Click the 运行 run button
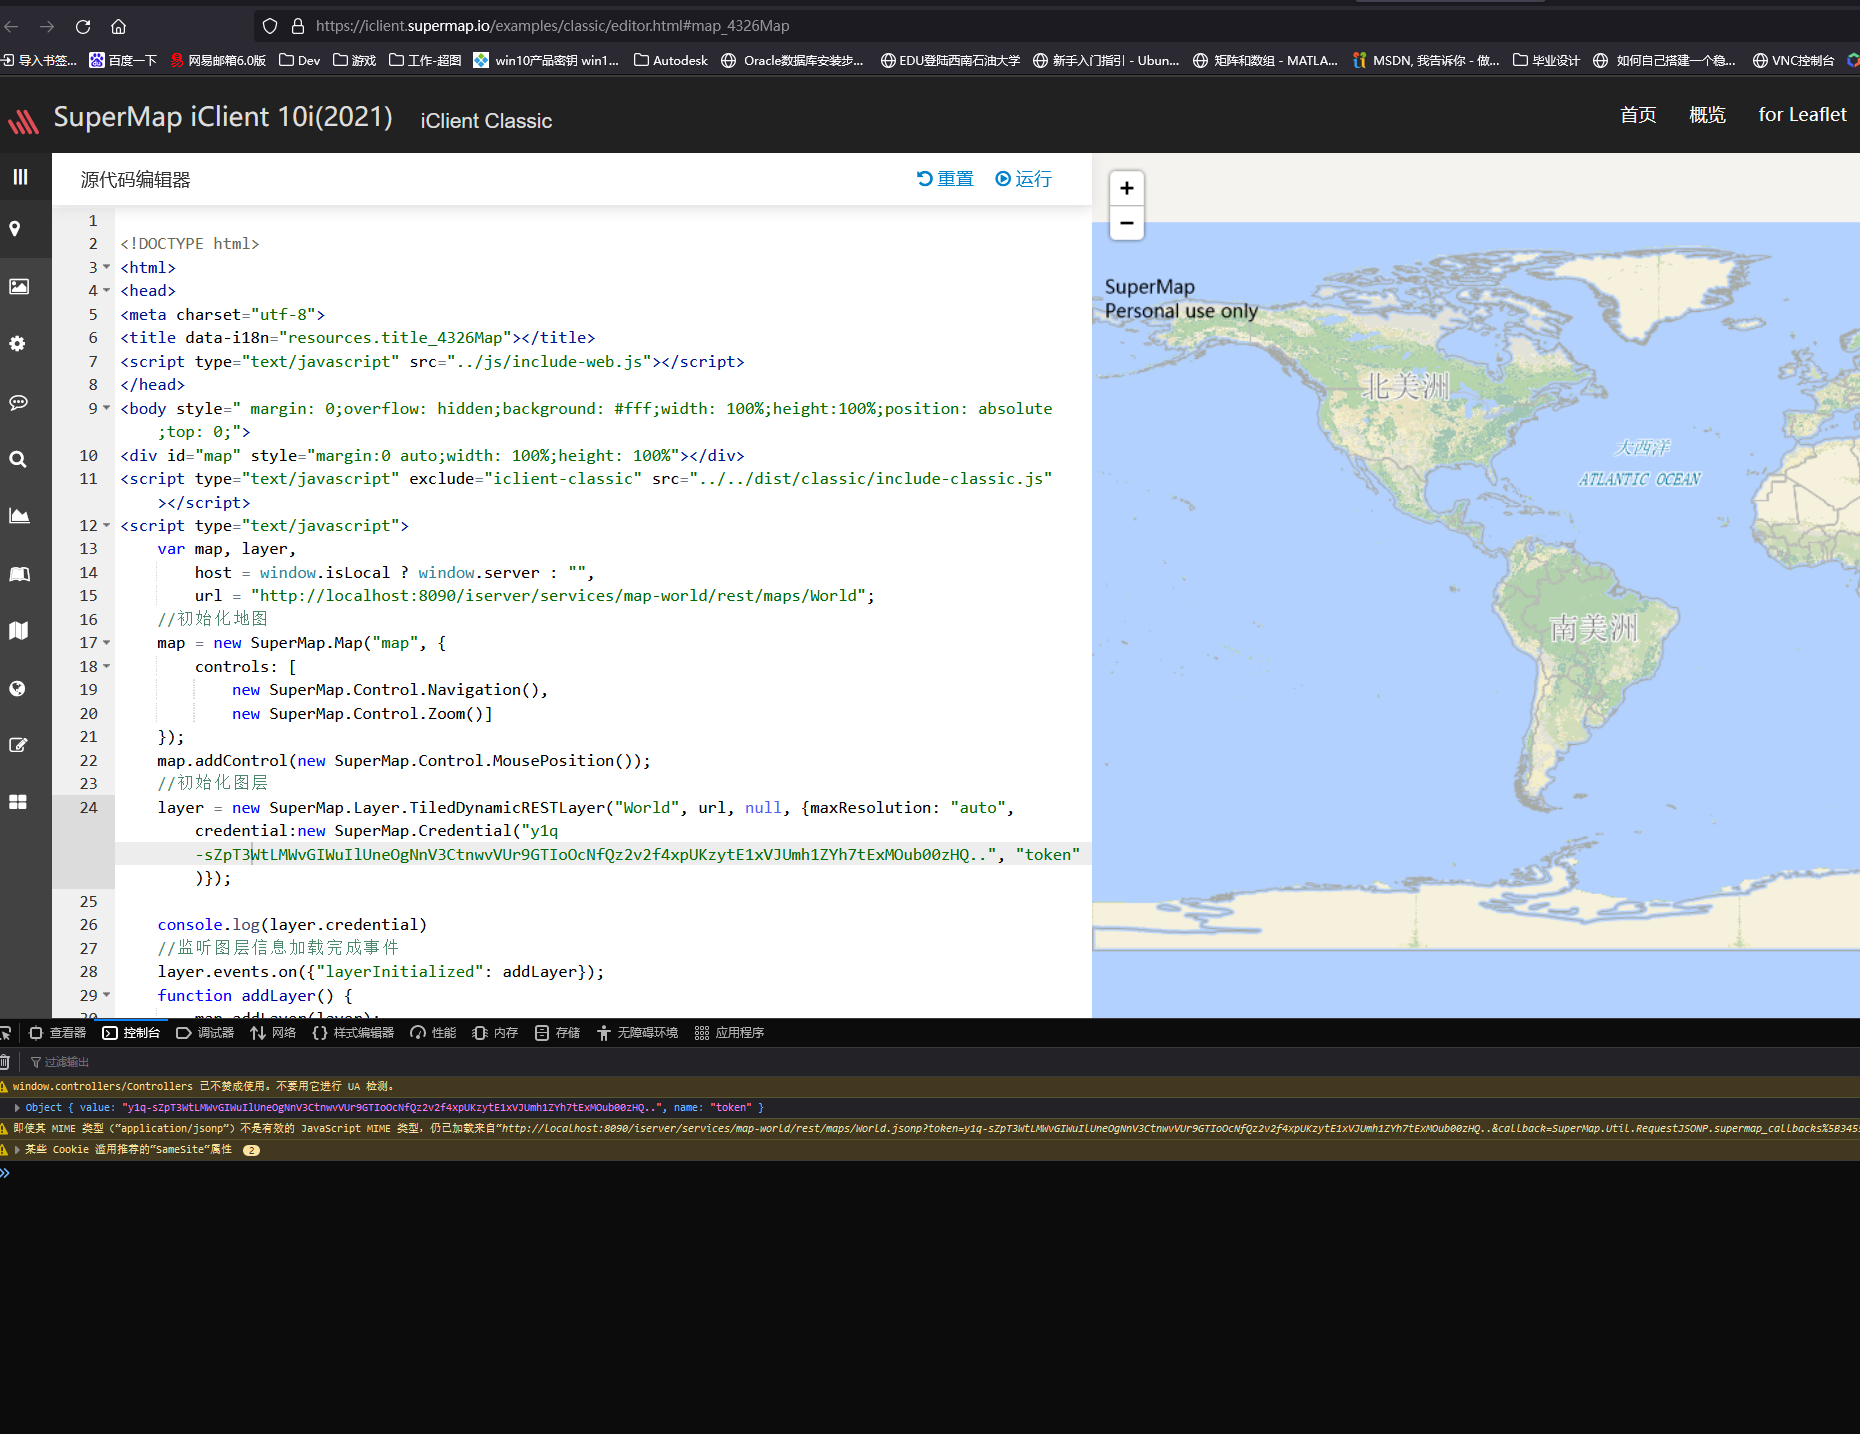The image size is (1860, 1434). (x=1023, y=179)
